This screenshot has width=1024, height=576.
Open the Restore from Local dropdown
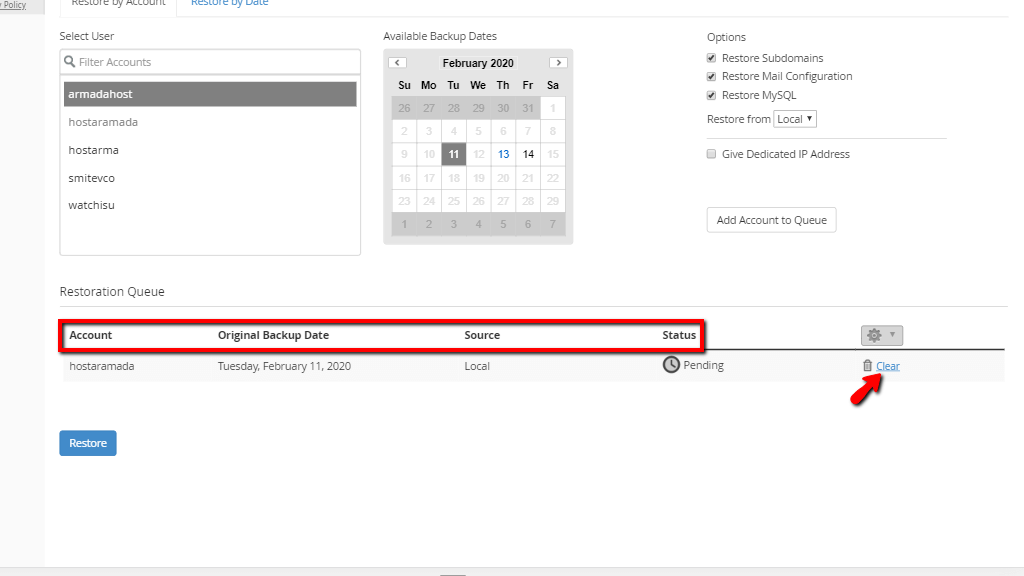(x=795, y=119)
